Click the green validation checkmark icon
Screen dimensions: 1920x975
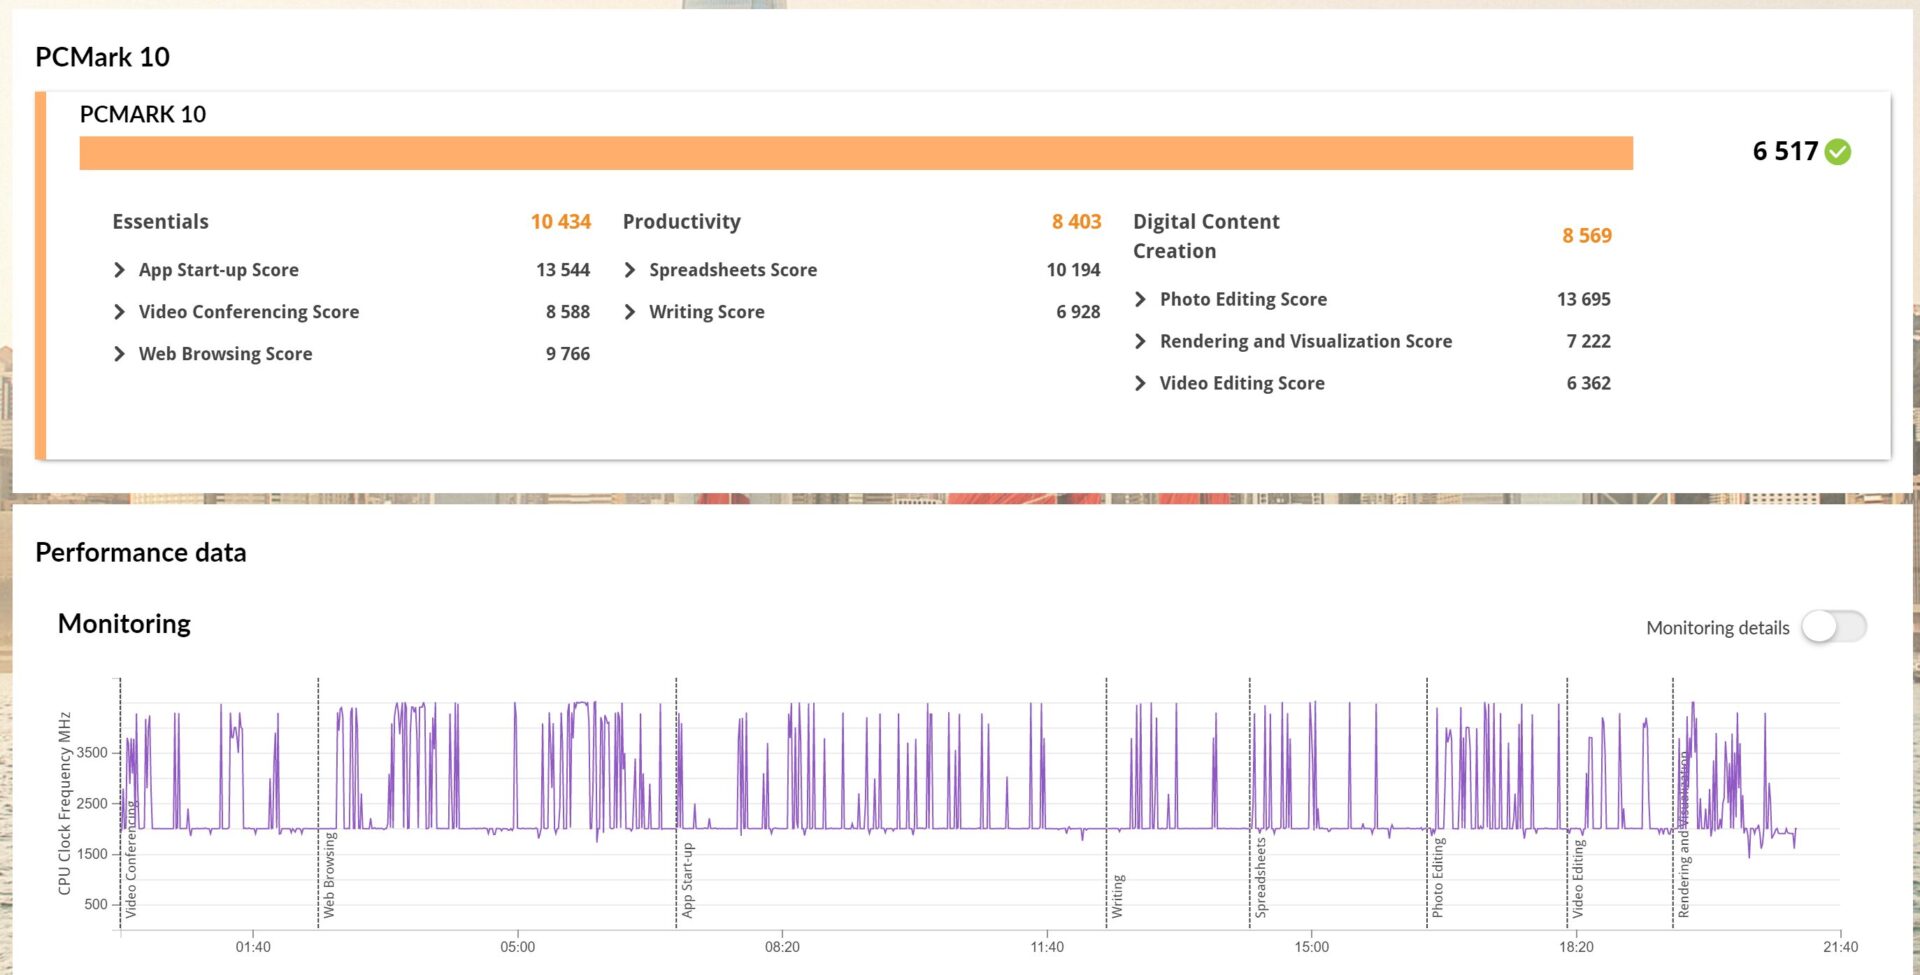[x=1837, y=152]
